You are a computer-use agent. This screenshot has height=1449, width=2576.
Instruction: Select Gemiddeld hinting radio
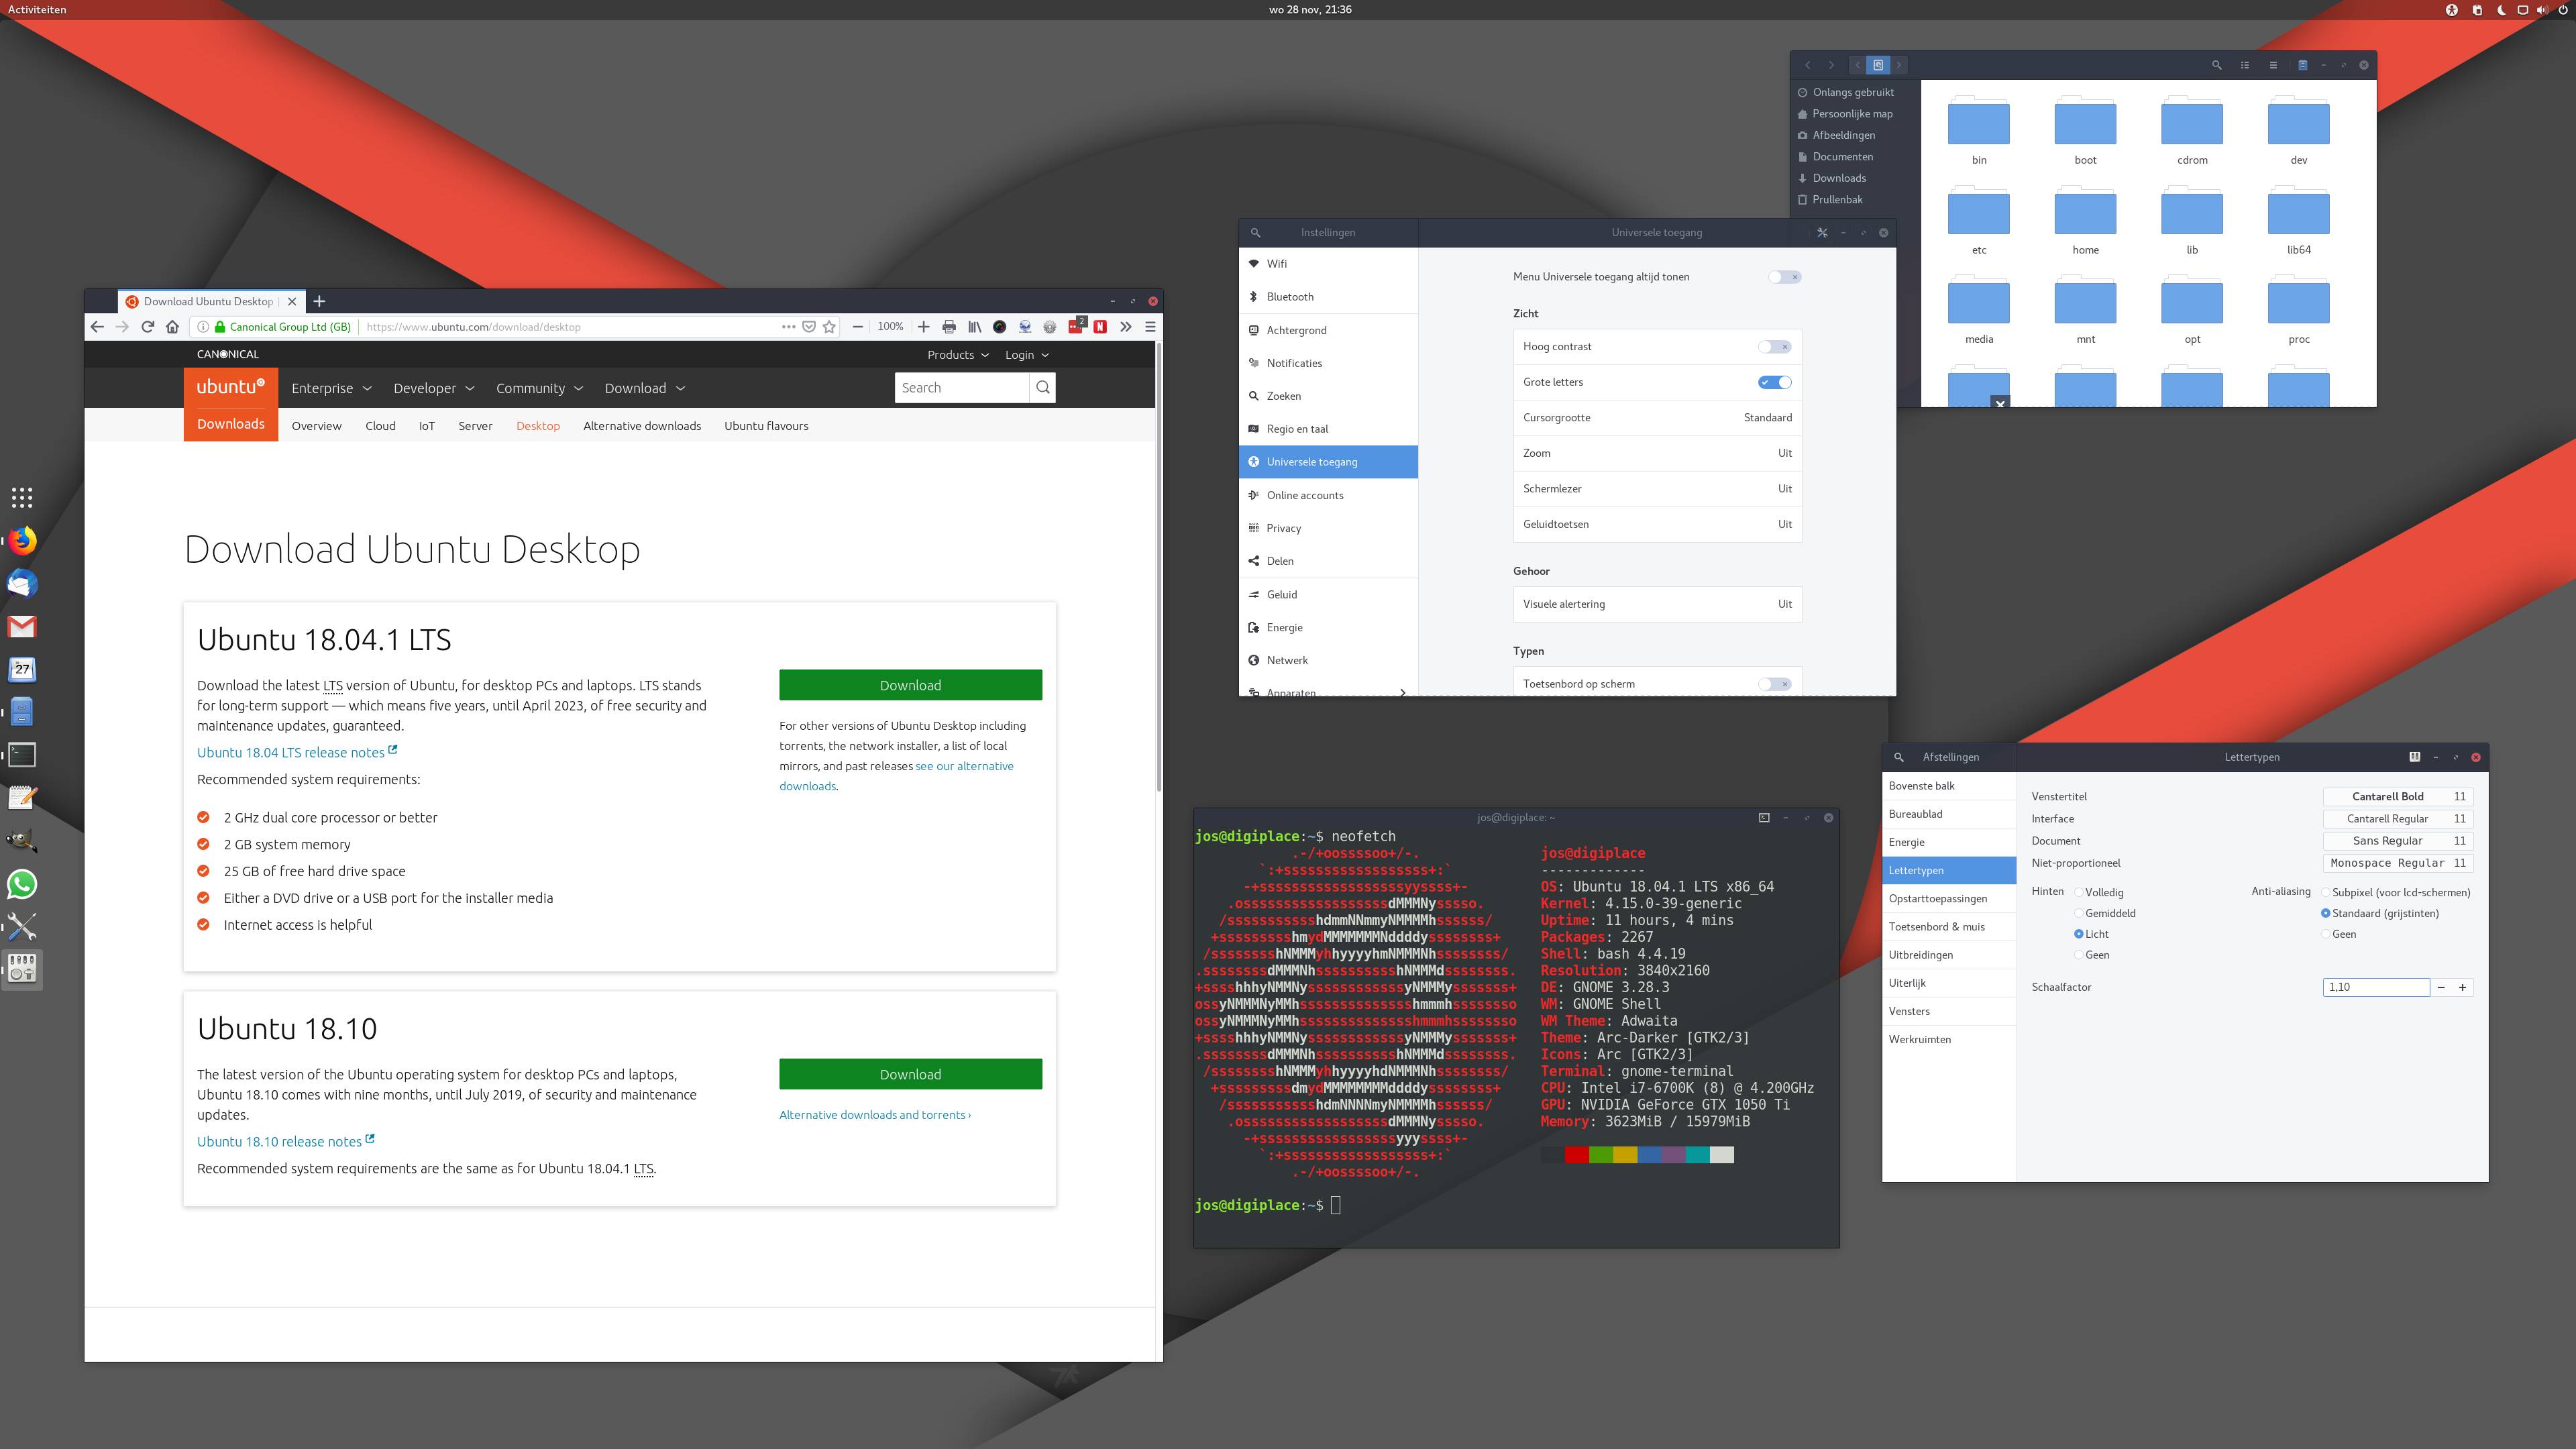coord(2079,913)
